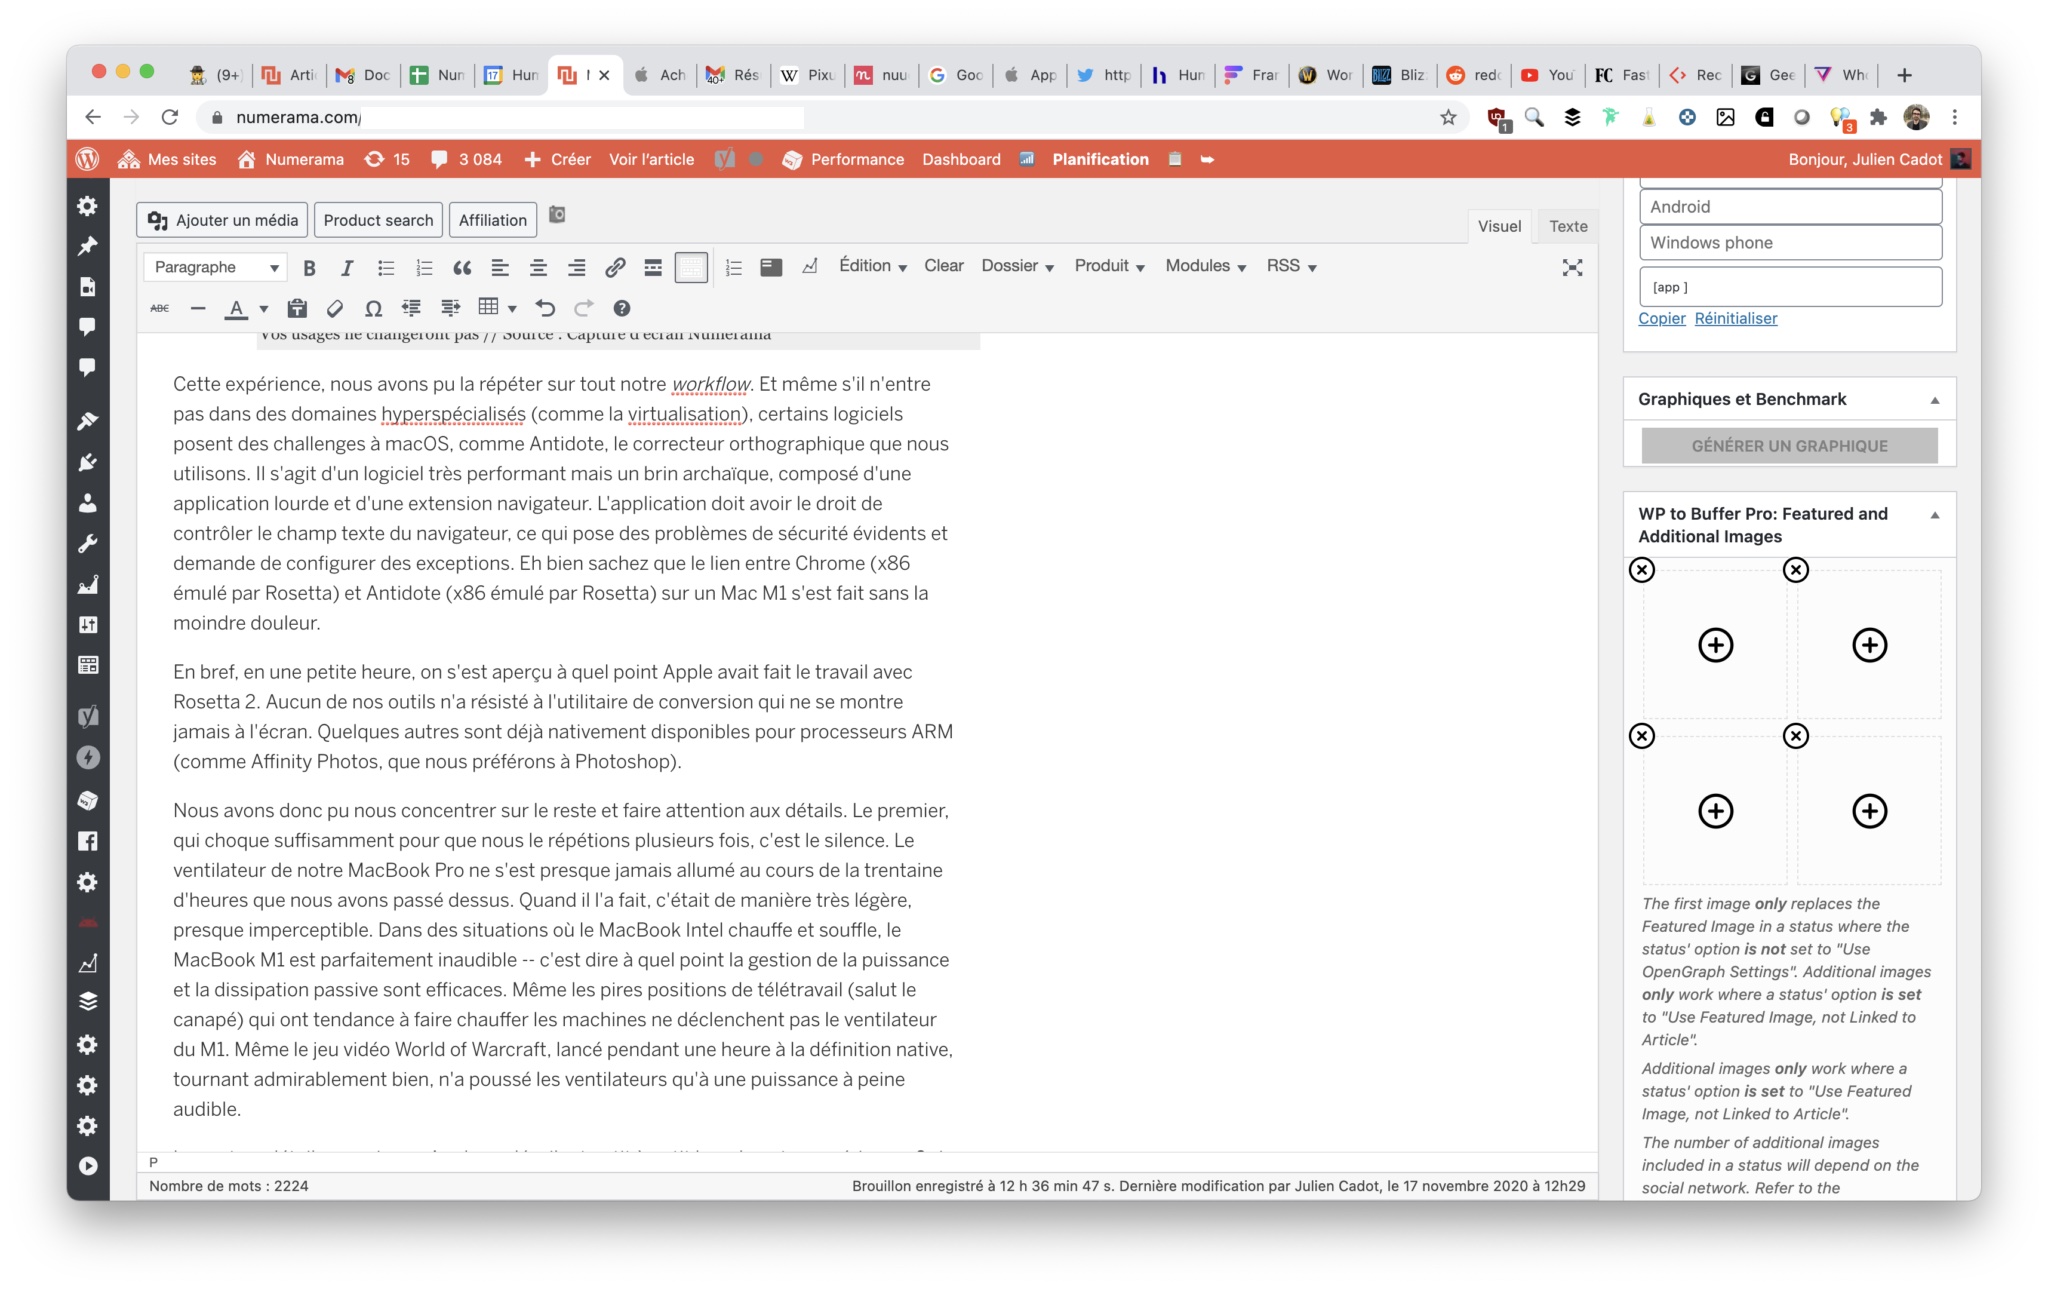Open keyboard shortcuts help
The image size is (2048, 1289).
pos(622,308)
